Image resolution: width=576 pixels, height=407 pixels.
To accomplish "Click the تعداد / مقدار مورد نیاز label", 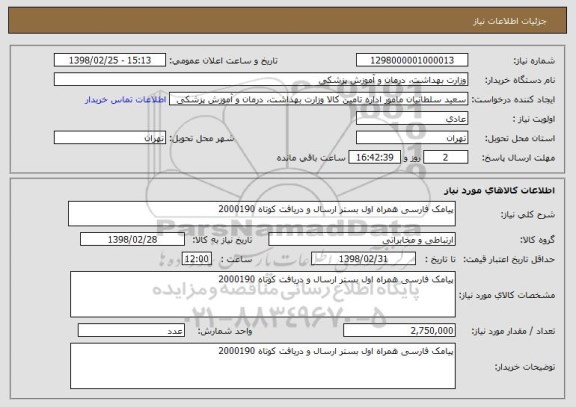I will [513, 331].
